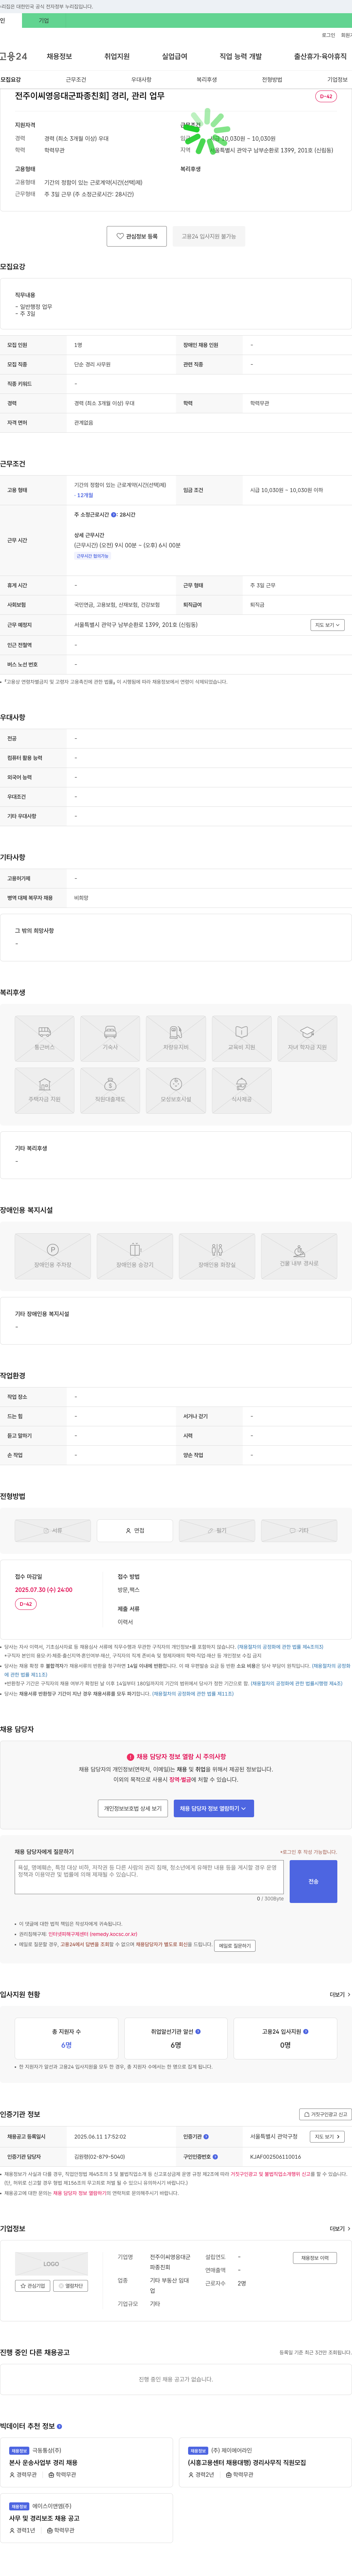Click info icon next to 주 소정근로시간
352x2576 pixels.
[x=114, y=515]
